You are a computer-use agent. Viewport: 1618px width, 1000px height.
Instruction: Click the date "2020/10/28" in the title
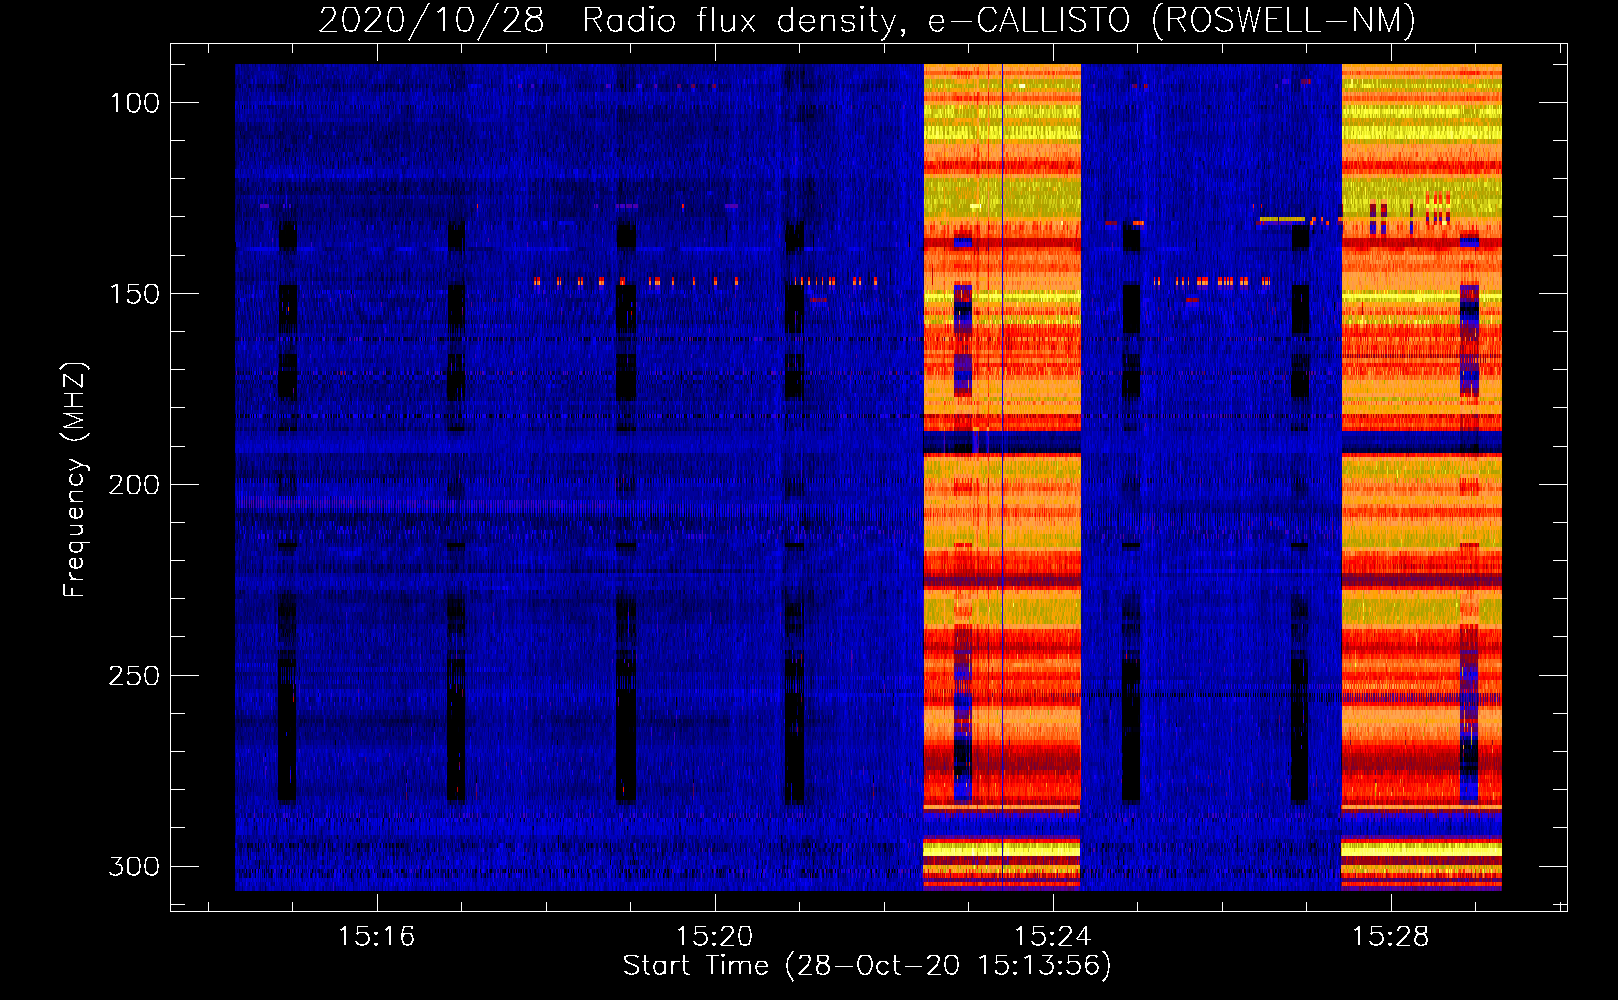coord(431,20)
